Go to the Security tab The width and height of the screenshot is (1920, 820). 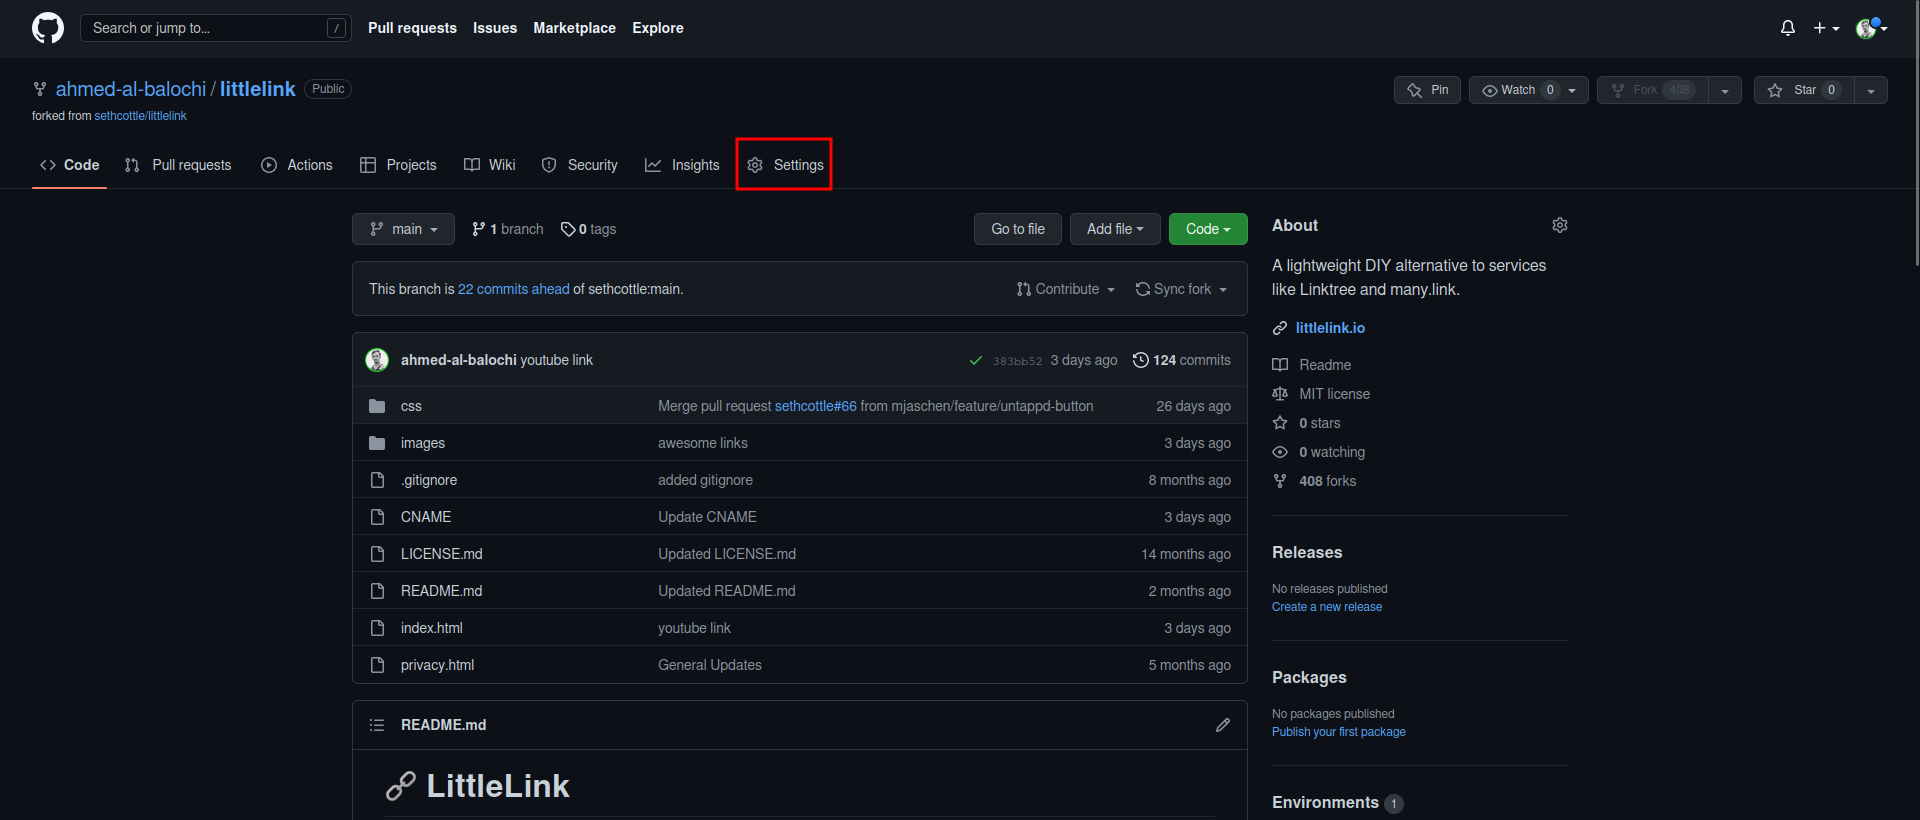click(x=580, y=165)
